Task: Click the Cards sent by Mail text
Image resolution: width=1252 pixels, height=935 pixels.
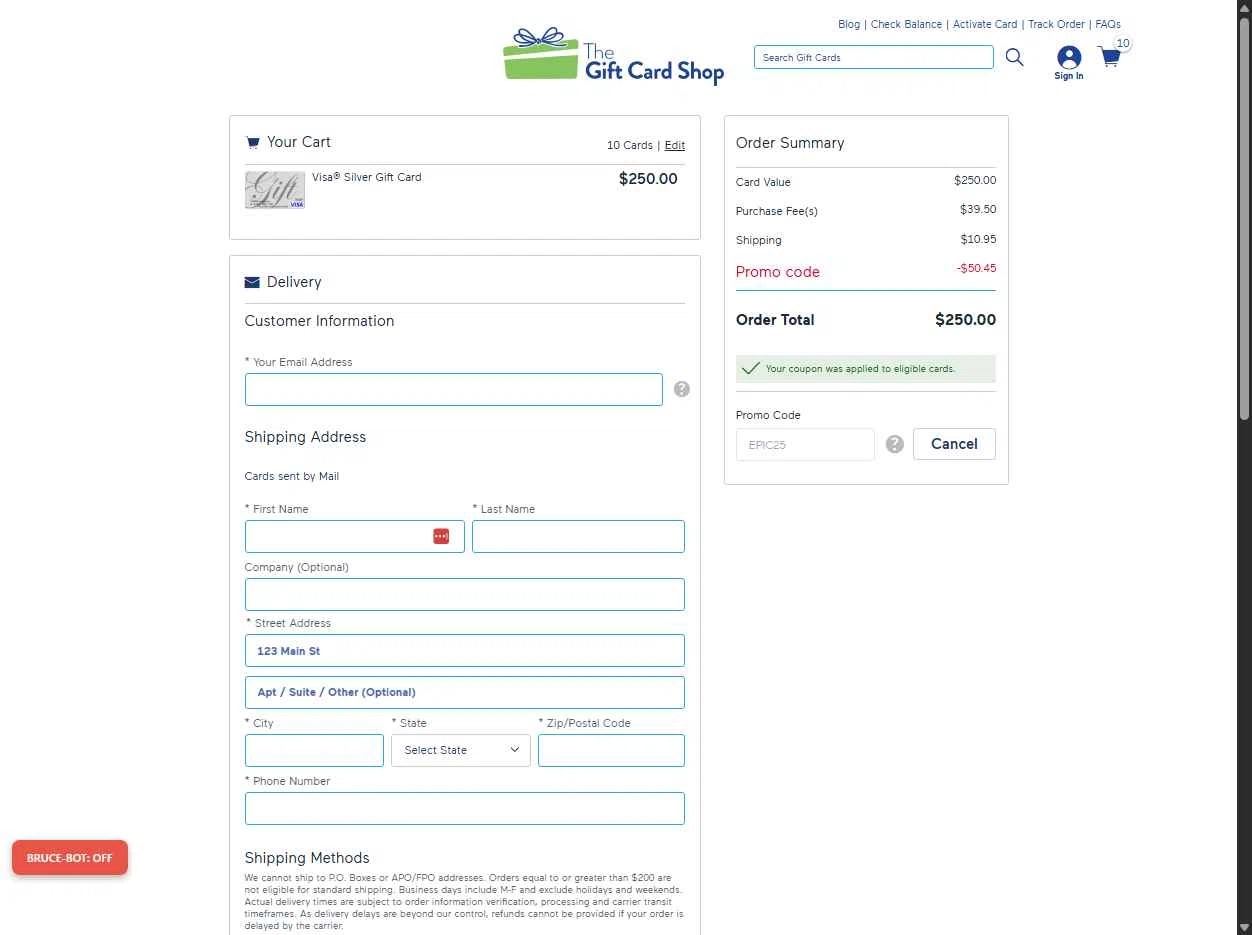Action: [292, 476]
